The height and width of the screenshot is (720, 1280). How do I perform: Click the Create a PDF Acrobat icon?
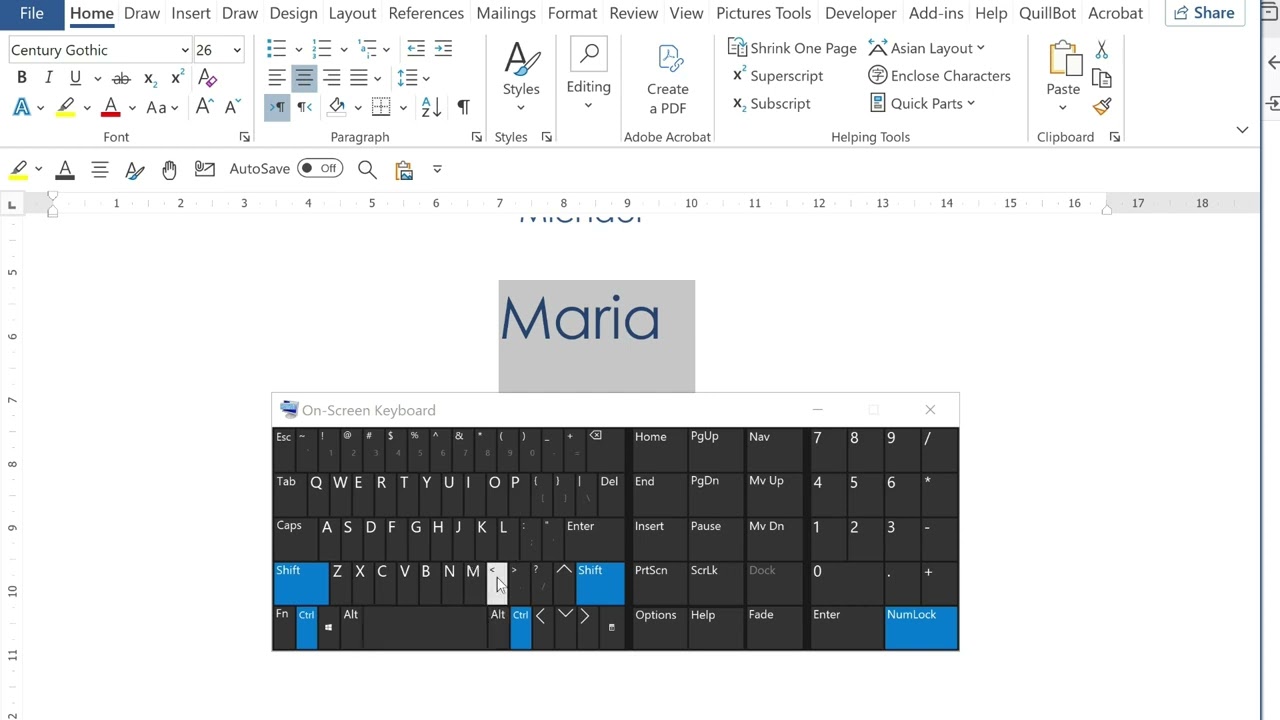pos(668,80)
